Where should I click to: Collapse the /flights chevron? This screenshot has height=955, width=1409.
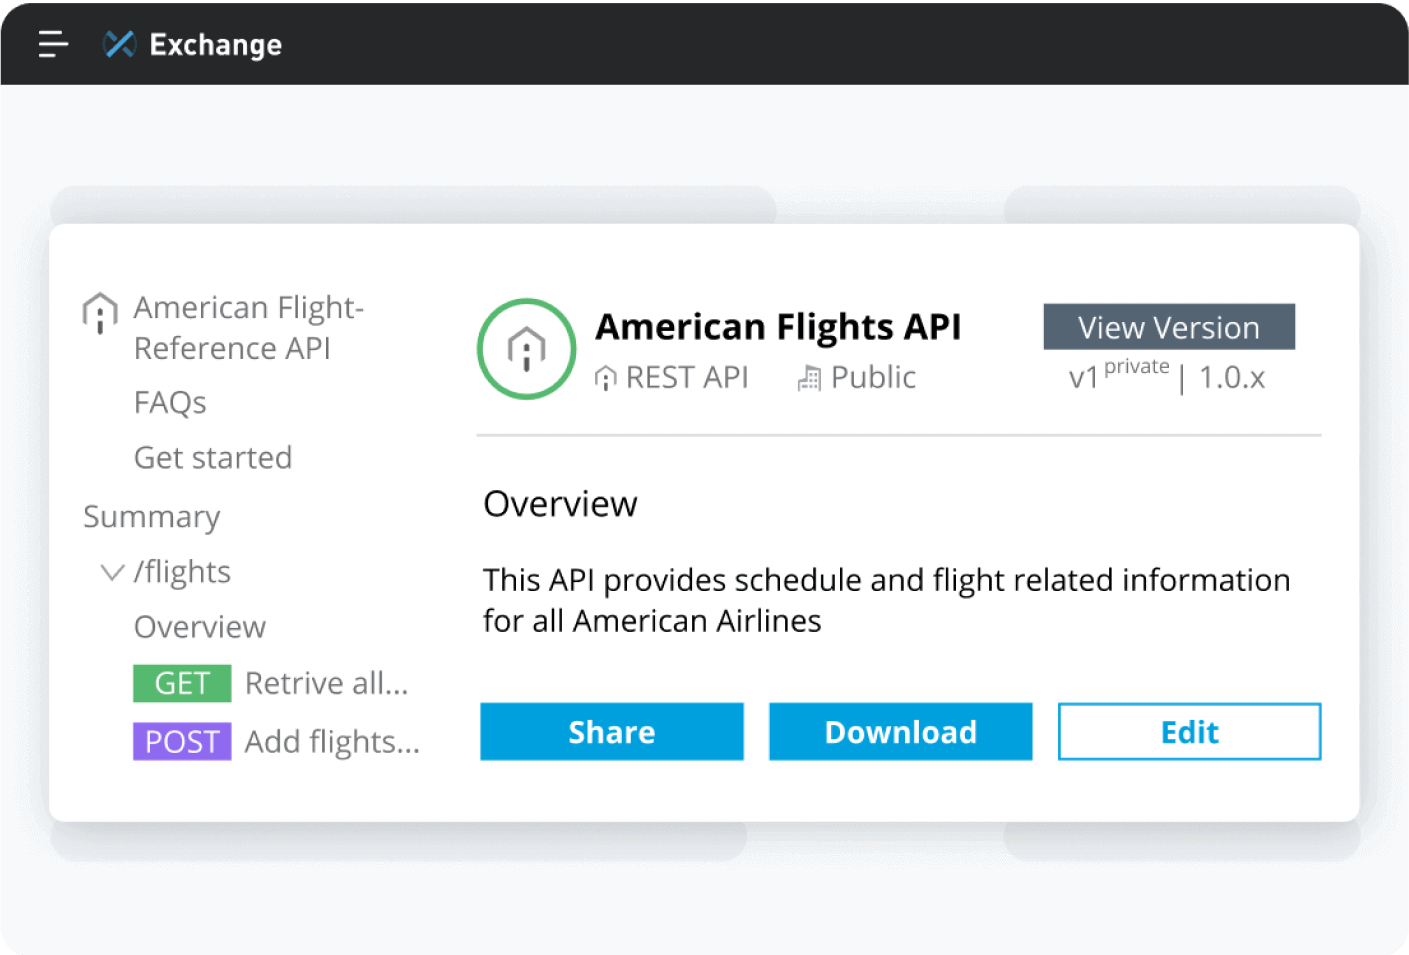point(112,572)
